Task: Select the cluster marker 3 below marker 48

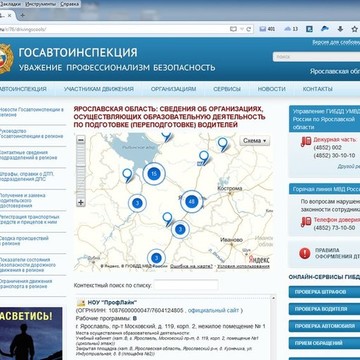Action: point(180,229)
